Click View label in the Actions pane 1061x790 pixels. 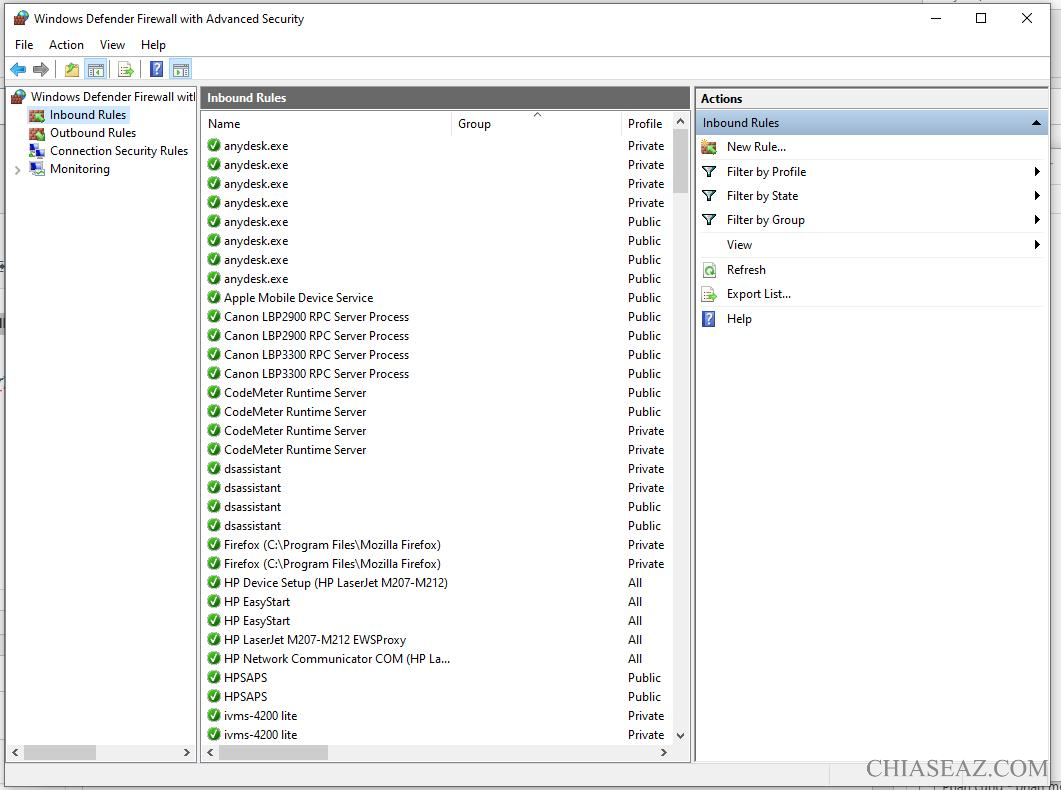point(739,245)
